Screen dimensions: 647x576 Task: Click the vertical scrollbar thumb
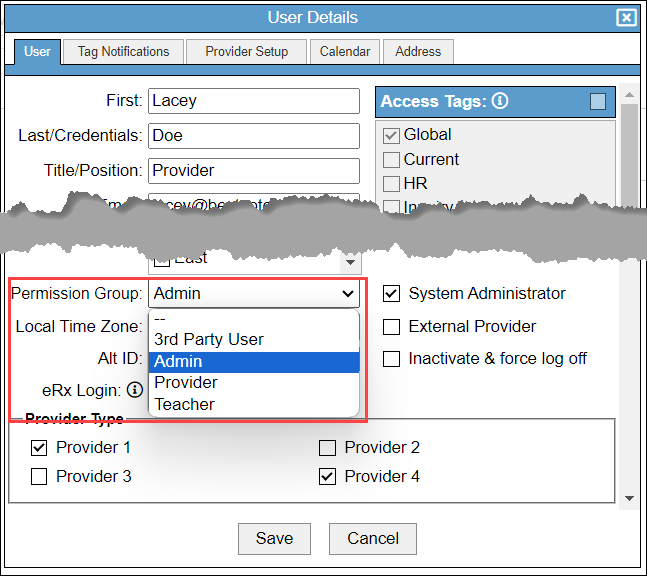(x=629, y=155)
